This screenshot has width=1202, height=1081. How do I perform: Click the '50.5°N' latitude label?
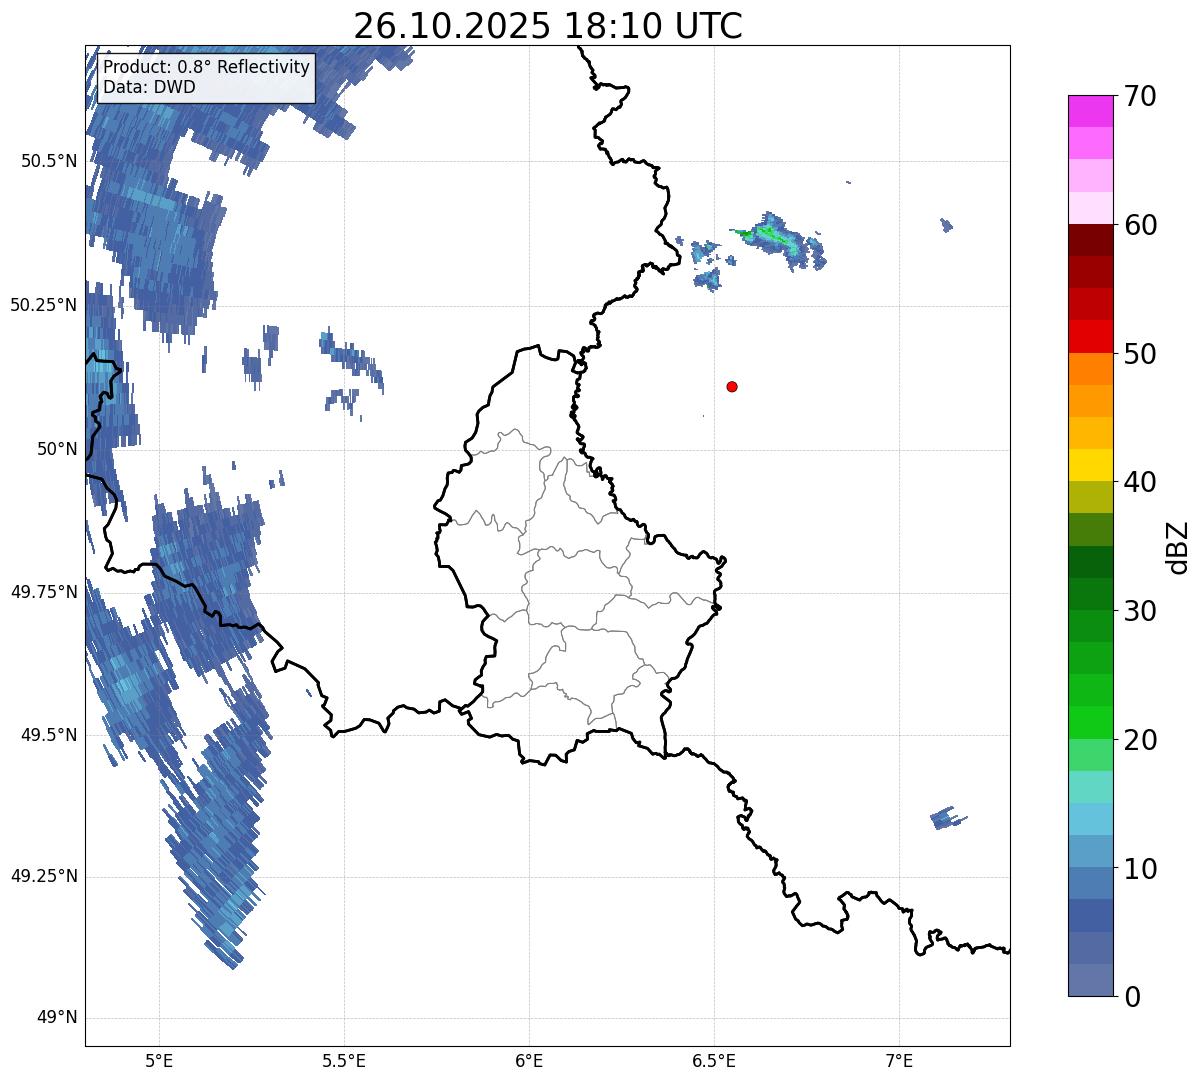click(x=48, y=161)
